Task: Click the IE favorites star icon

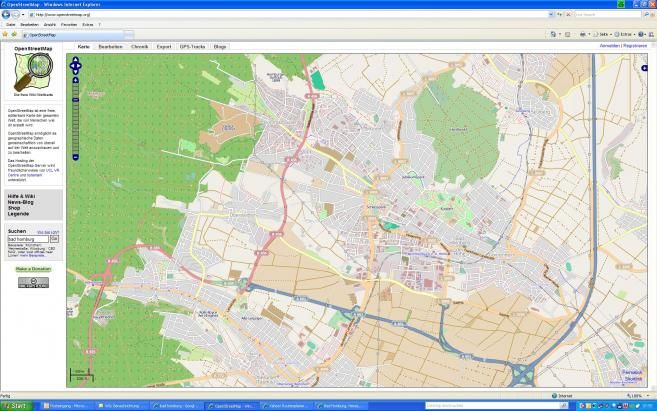Action: 4,34
